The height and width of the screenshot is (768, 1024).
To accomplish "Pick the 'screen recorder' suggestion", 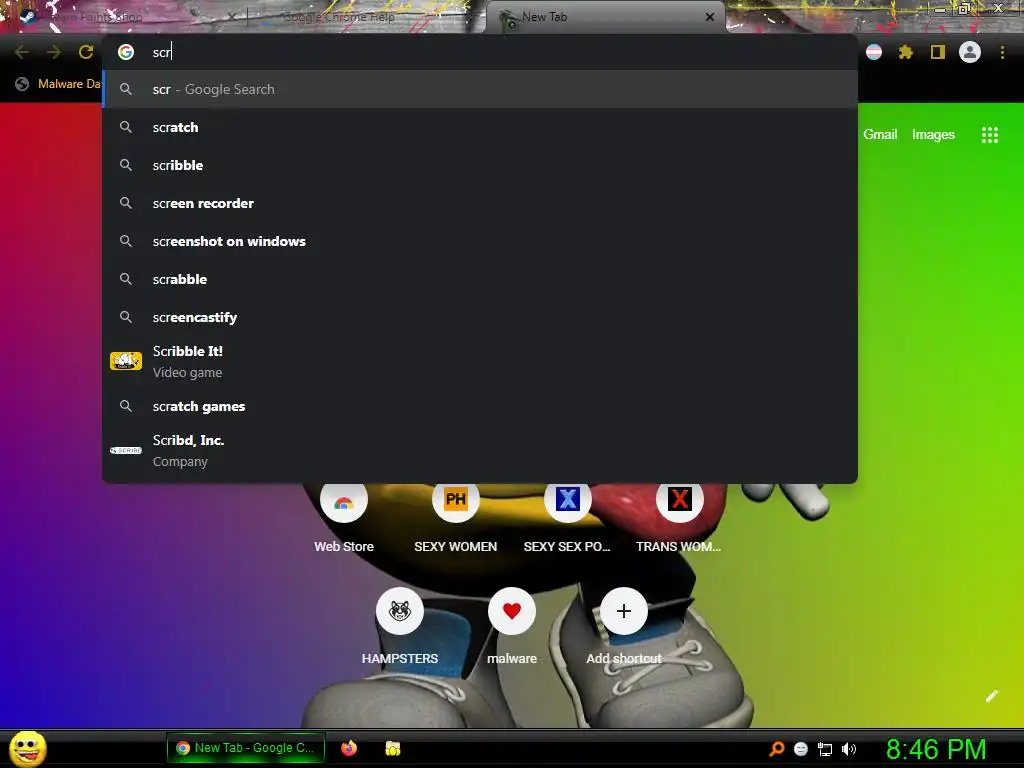I will pyautogui.click(x=480, y=203).
